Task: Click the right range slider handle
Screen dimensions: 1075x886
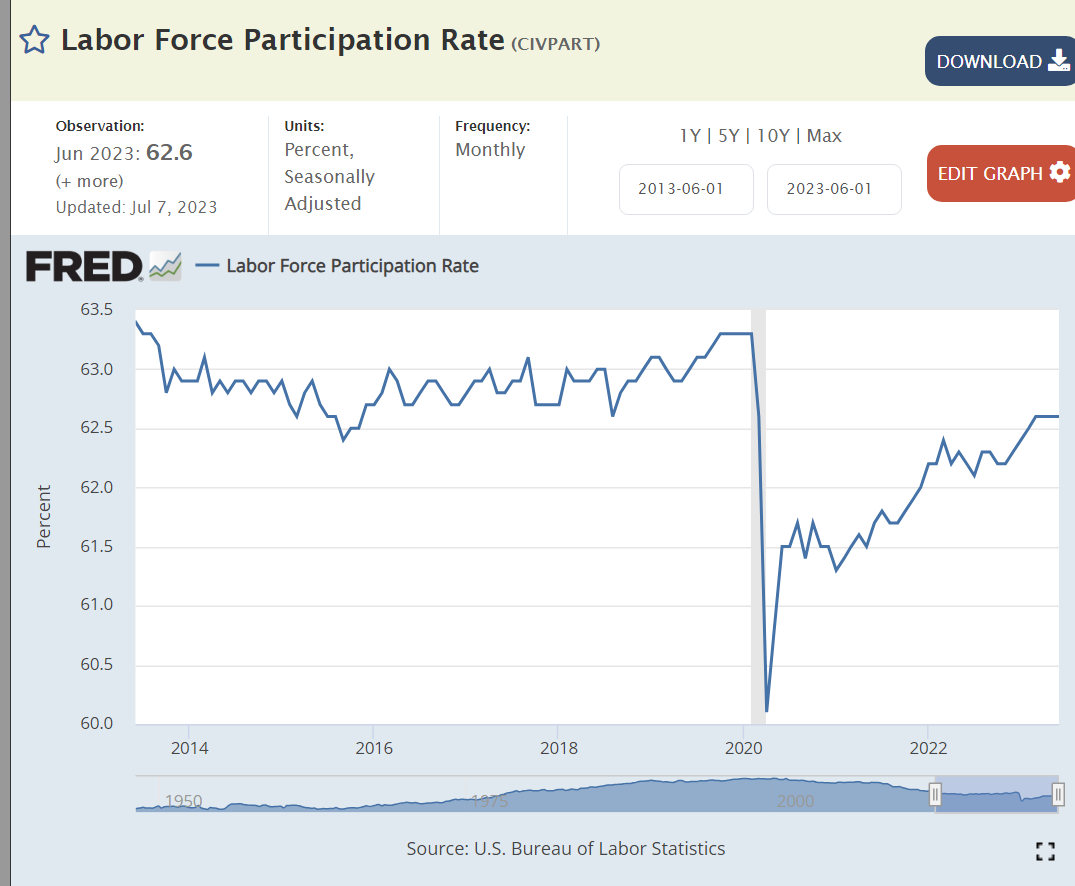Action: [x=1058, y=795]
